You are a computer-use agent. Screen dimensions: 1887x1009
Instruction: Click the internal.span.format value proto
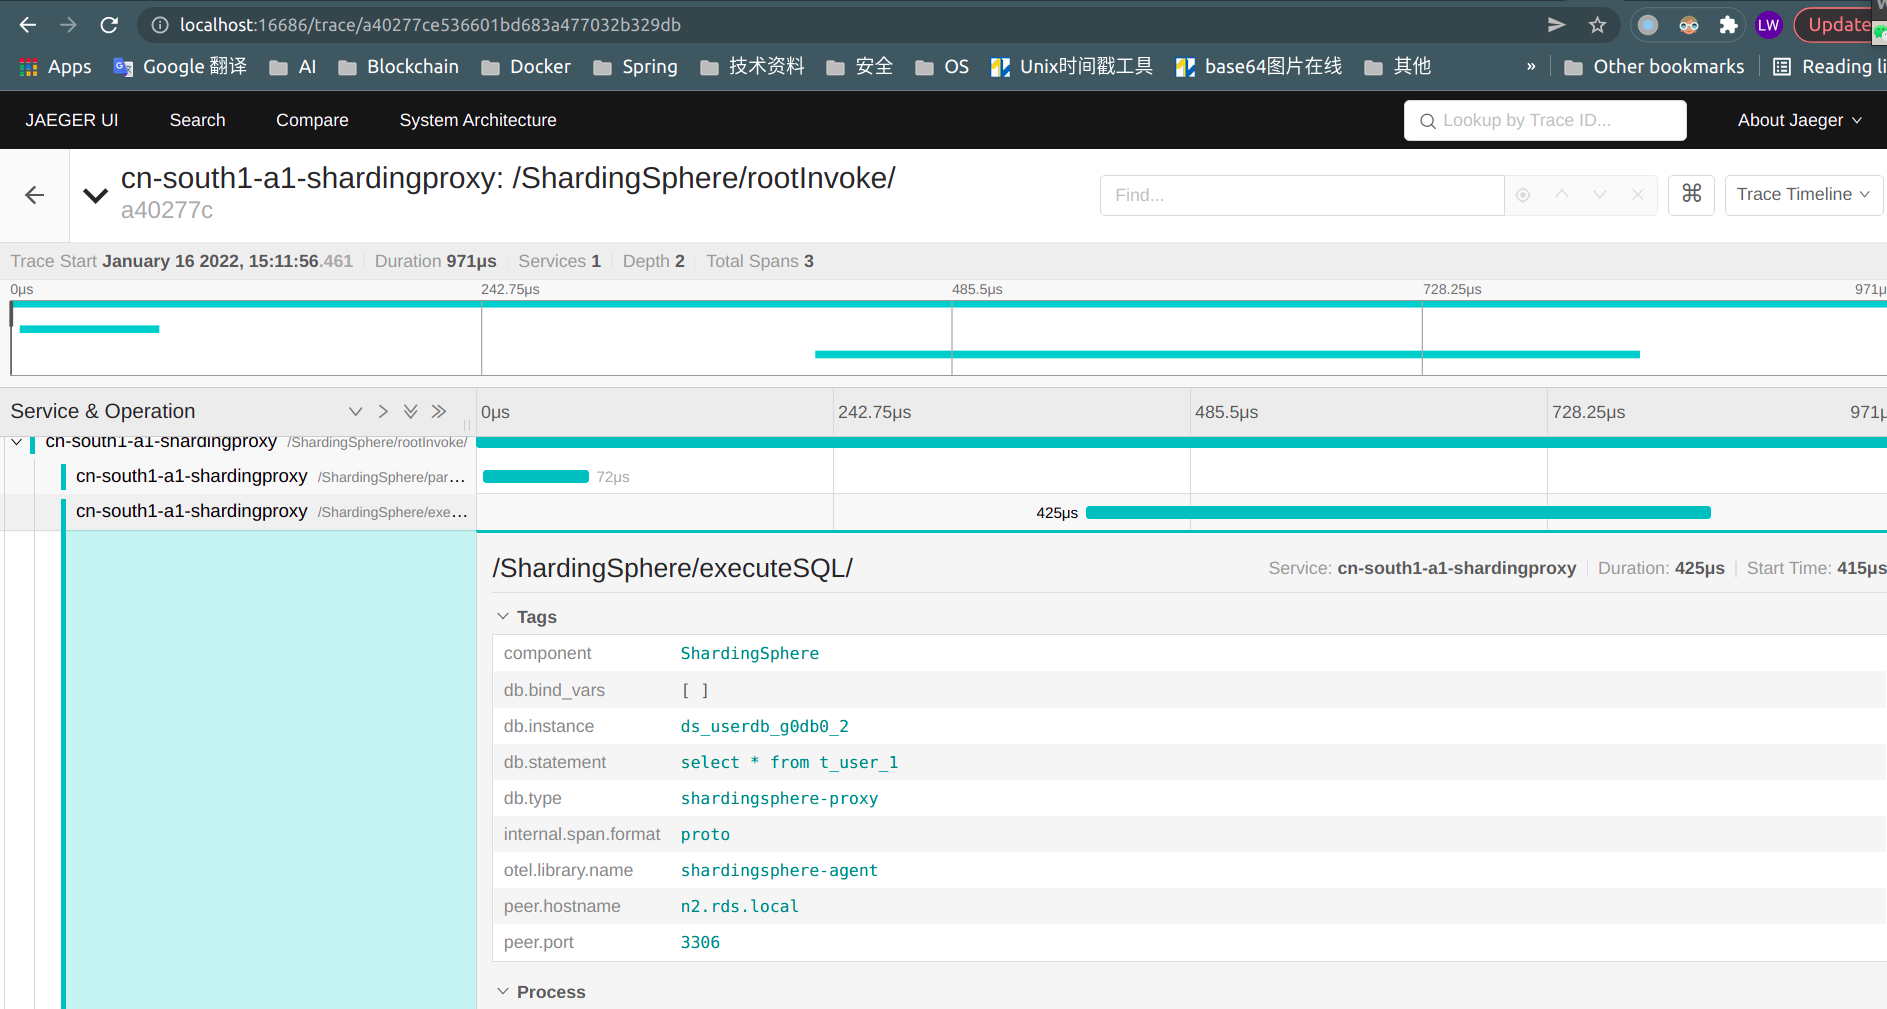coord(705,834)
